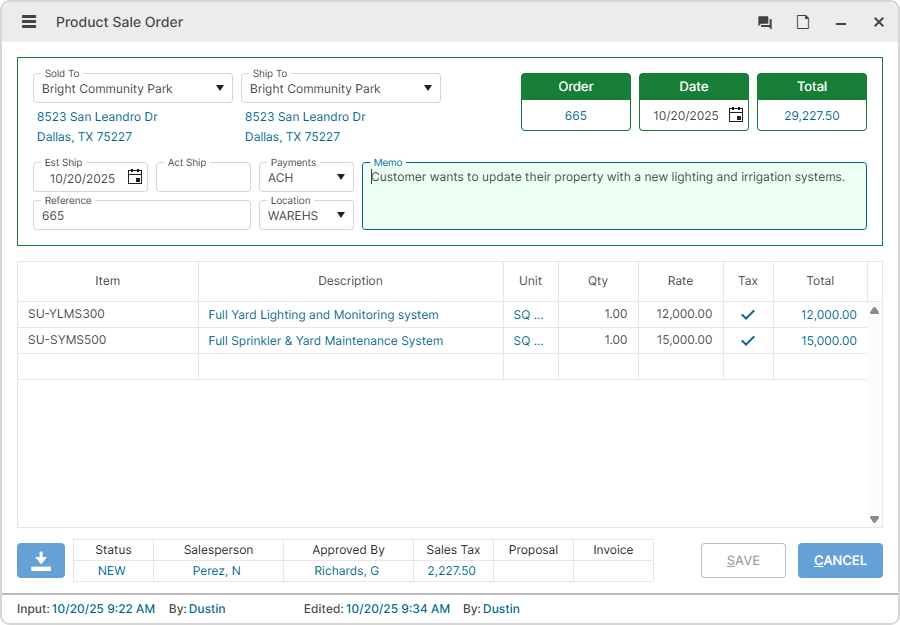Image resolution: width=900 pixels, height=625 pixels.
Task: Click Sold To Dallas, TX 75227 link
Action: click(x=84, y=137)
